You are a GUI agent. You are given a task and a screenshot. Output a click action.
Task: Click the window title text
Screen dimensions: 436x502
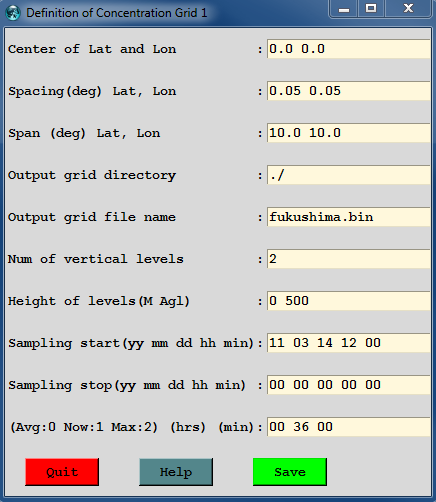click(117, 13)
